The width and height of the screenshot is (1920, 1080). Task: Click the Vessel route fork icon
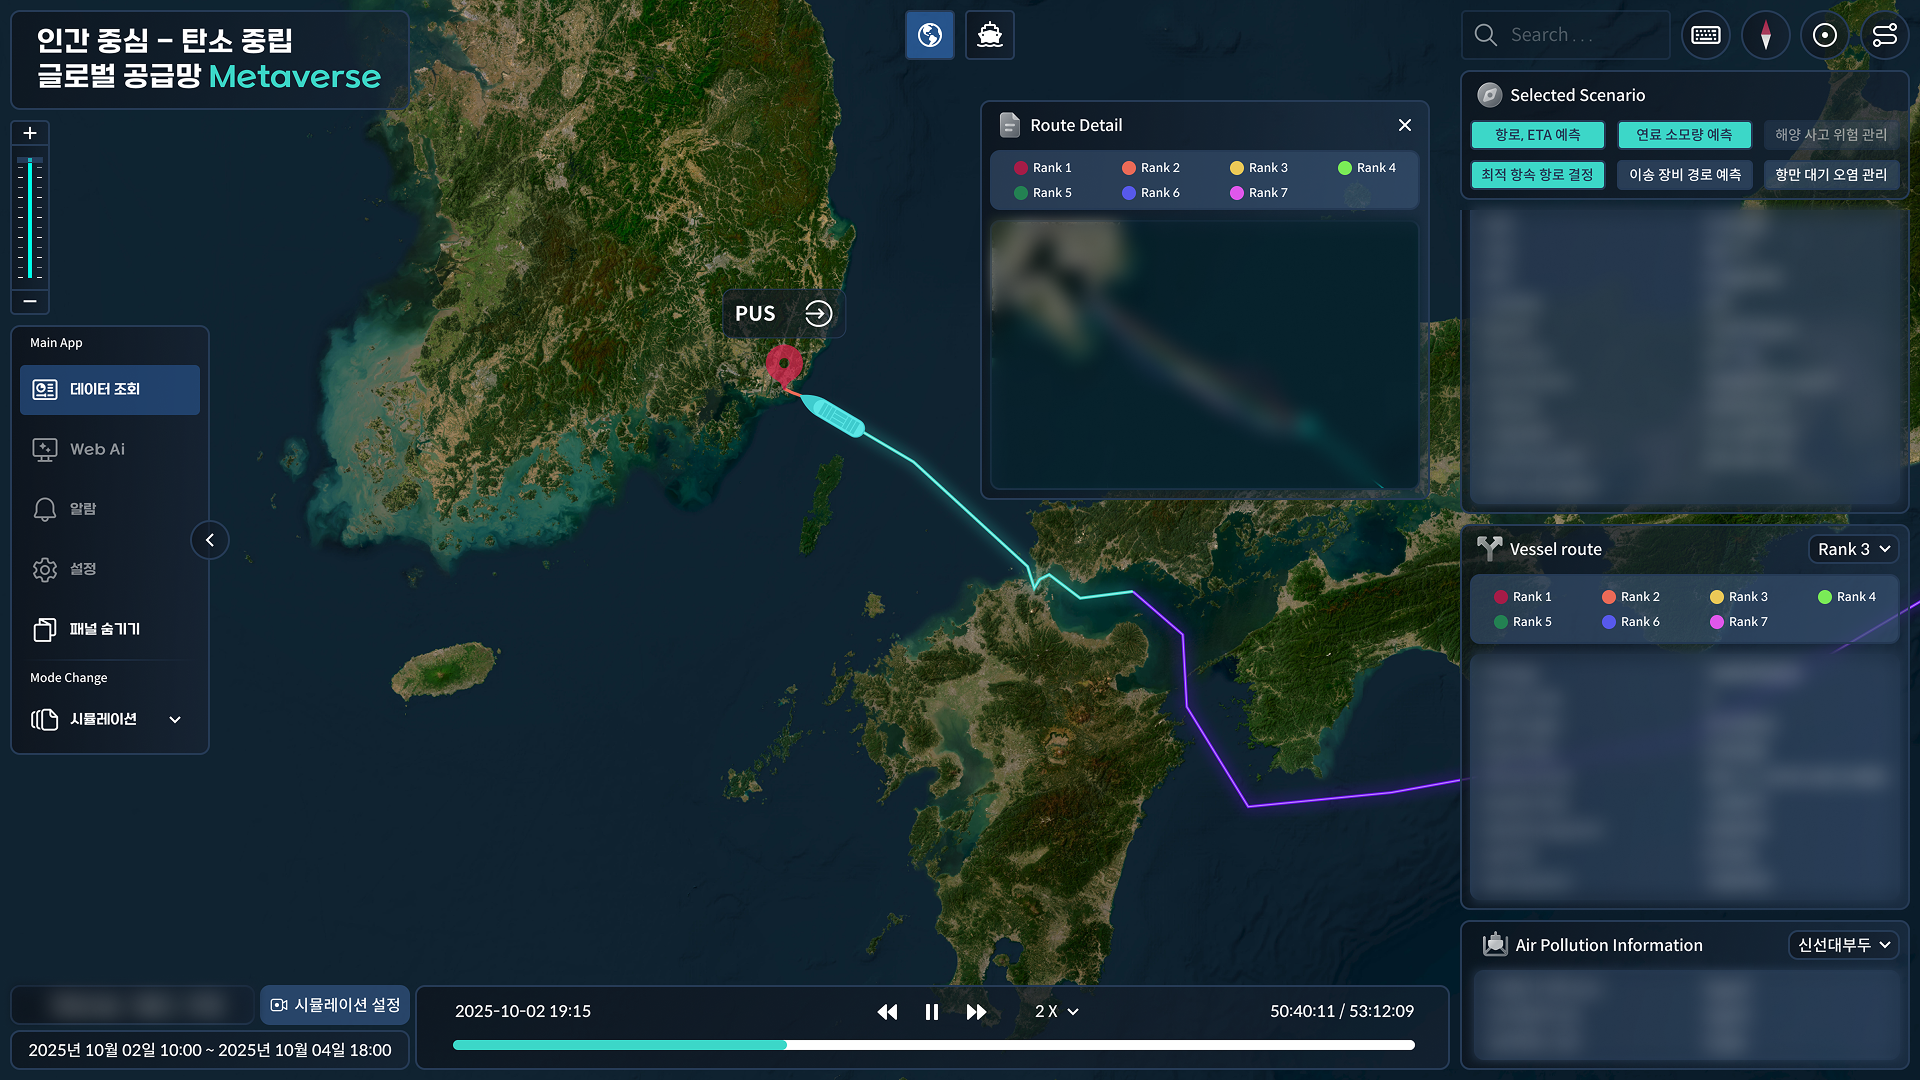pos(1490,549)
